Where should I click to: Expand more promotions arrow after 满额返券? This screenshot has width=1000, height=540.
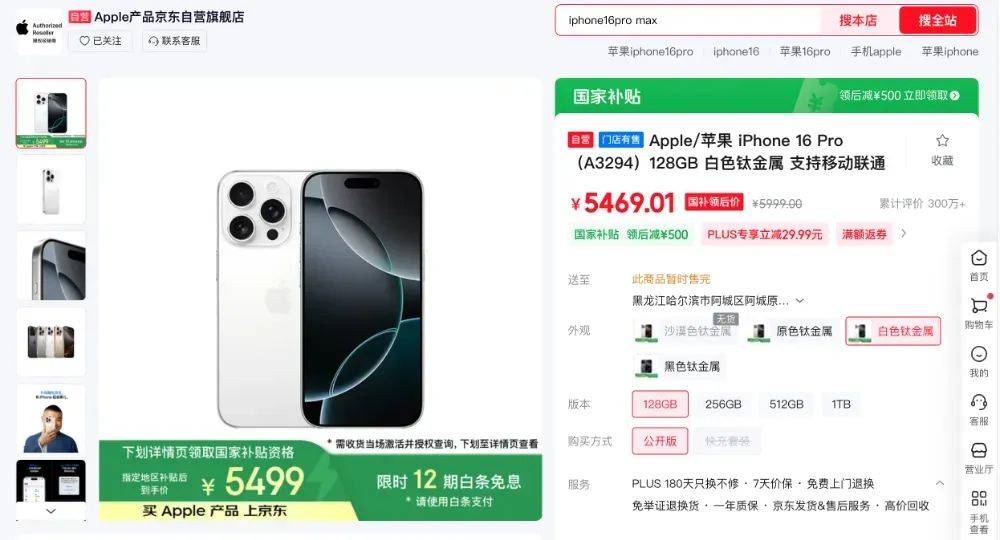tap(903, 234)
